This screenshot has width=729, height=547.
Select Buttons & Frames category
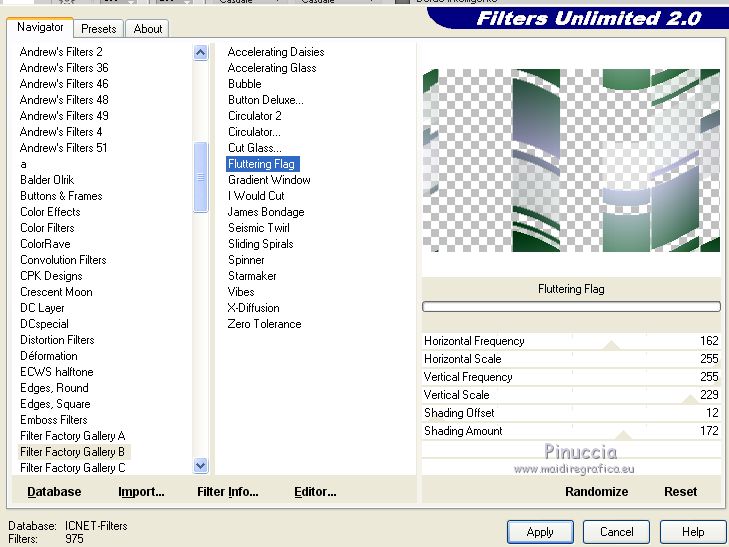coord(61,196)
